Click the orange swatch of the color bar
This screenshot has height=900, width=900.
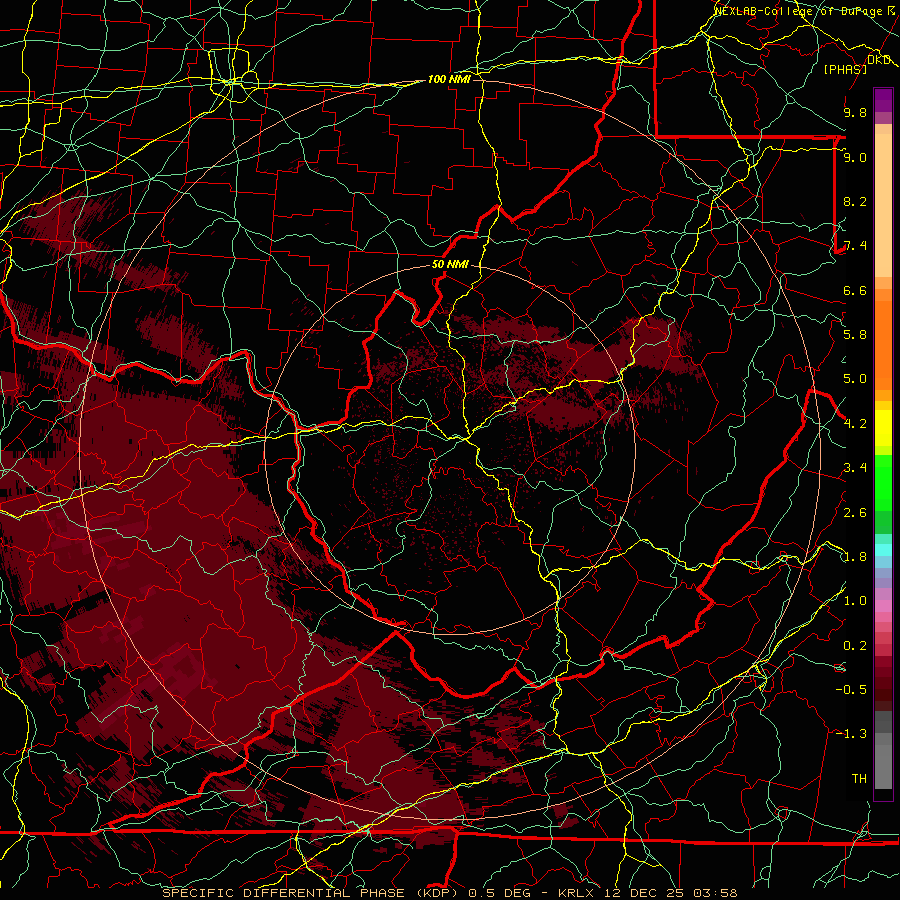(883, 344)
